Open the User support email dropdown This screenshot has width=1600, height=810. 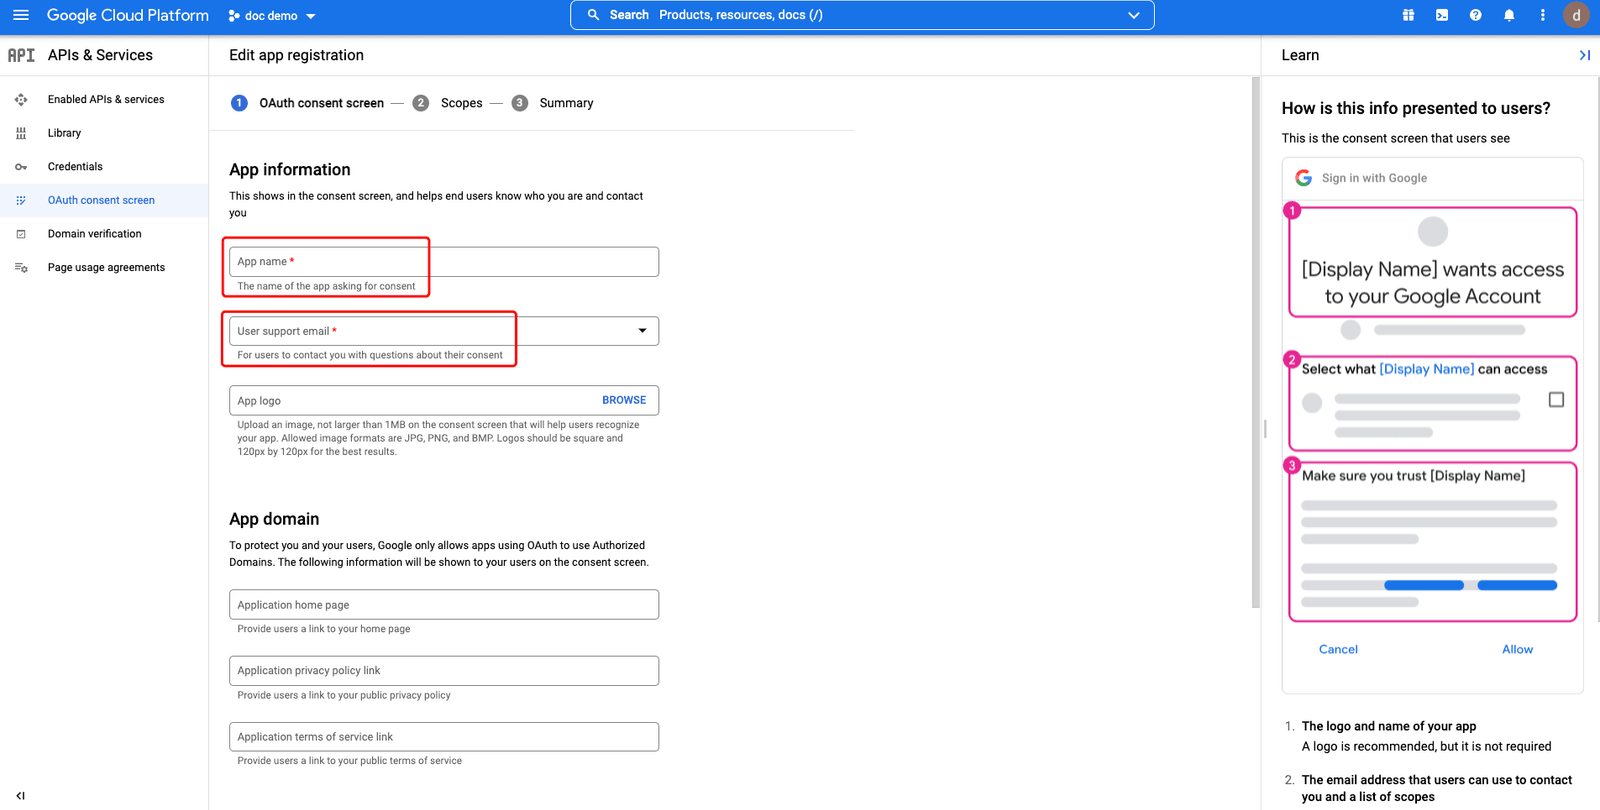(x=444, y=331)
